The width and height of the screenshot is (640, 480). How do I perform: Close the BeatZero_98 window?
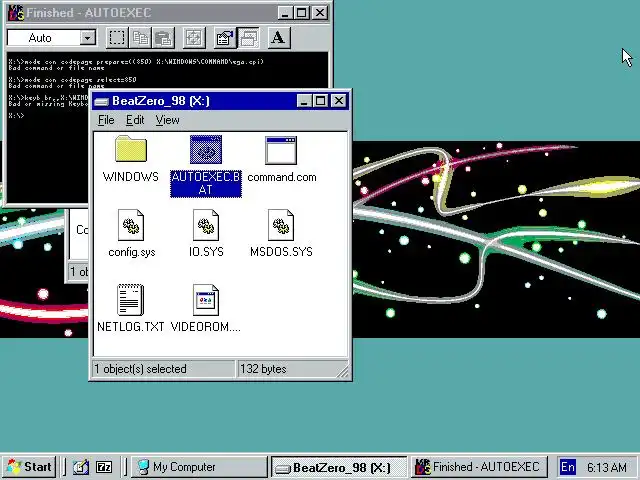(x=339, y=100)
